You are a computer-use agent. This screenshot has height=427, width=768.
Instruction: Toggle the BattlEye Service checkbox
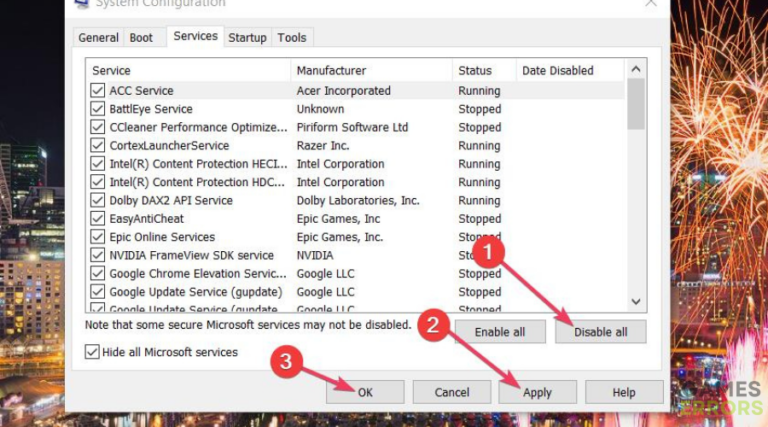click(x=98, y=109)
